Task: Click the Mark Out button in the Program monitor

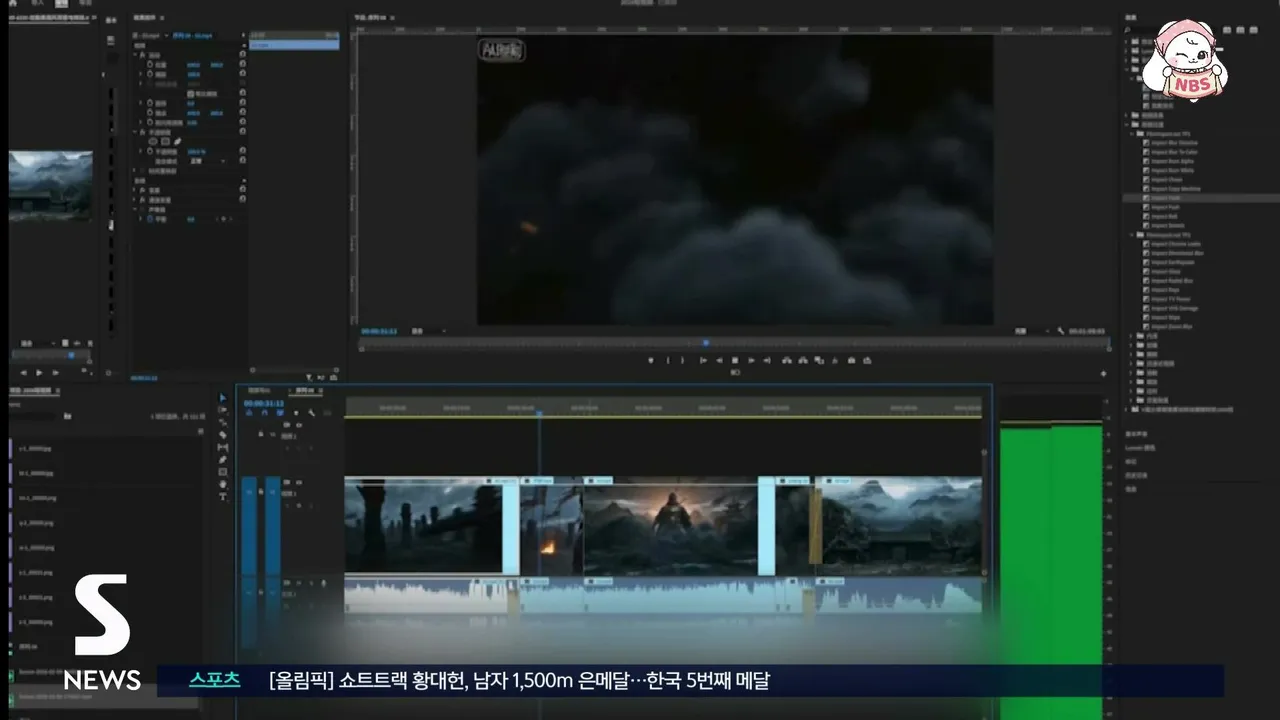Action: point(682,360)
